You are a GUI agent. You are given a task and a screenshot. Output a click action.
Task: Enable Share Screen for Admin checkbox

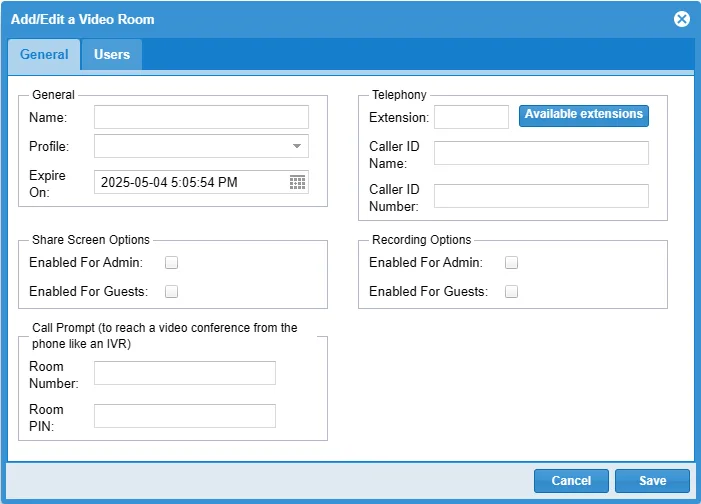coord(171,263)
